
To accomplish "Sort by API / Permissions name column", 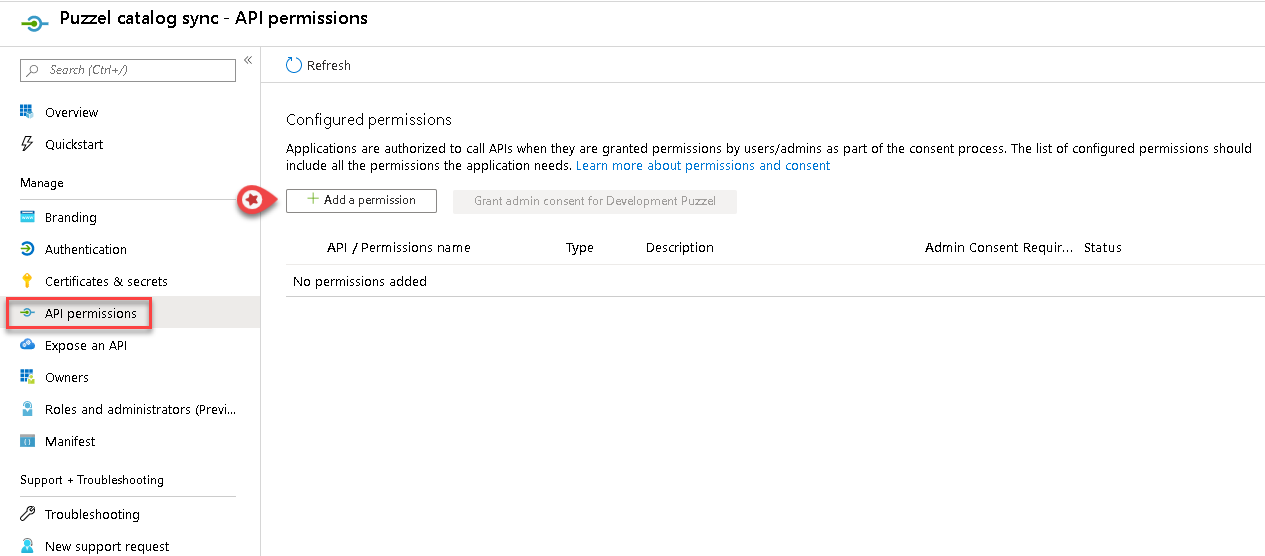I will (398, 247).
